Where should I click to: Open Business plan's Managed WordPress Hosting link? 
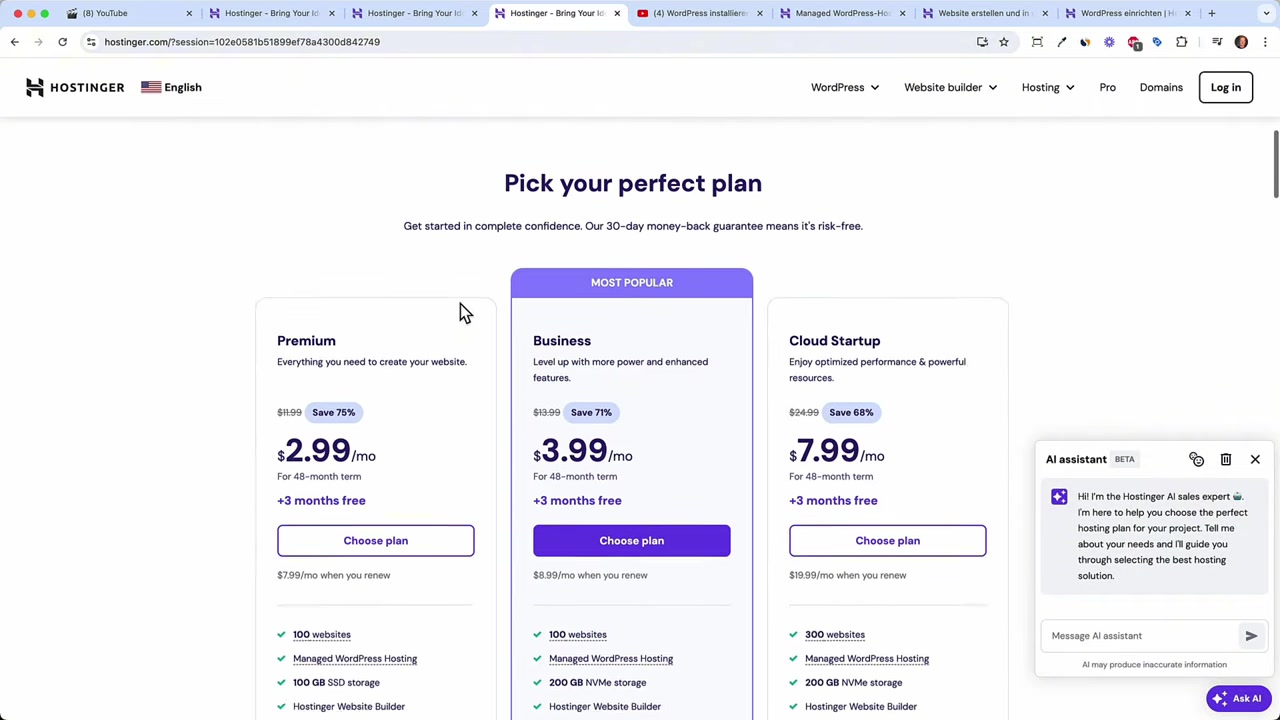[611, 659]
